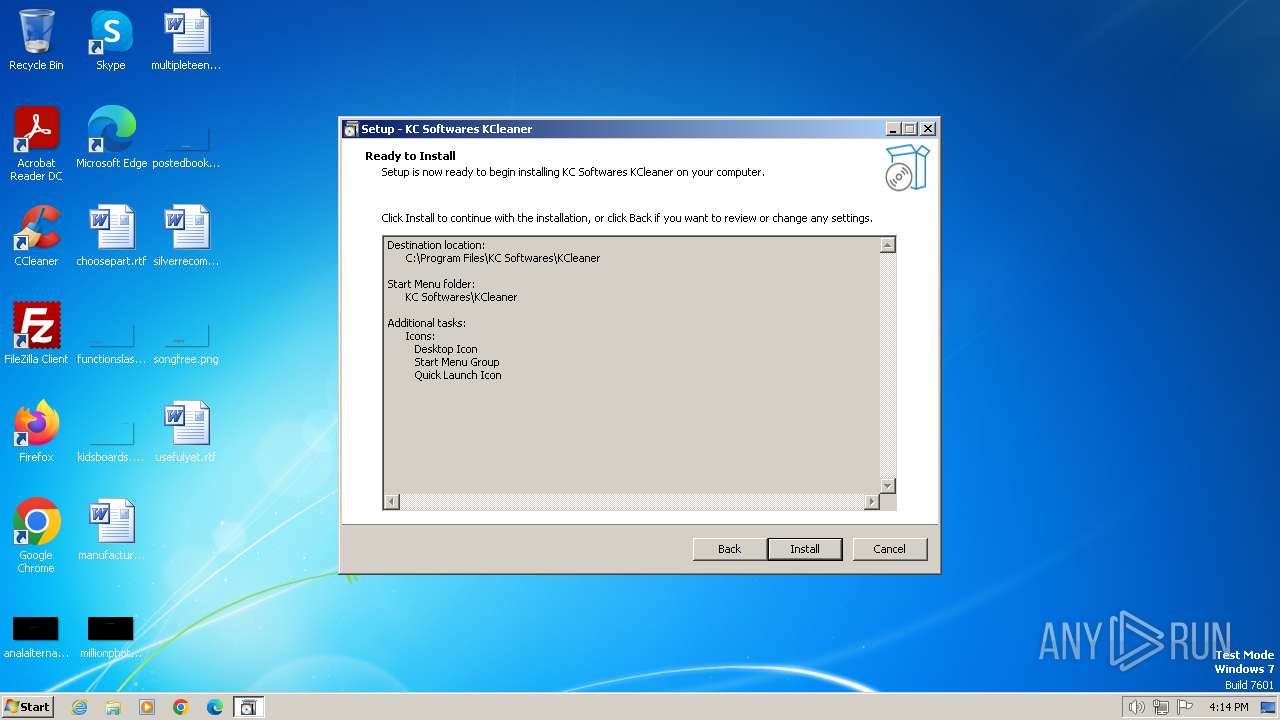Image resolution: width=1280 pixels, height=720 pixels.
Task: Click the Start Menu Group line
Action: 457,362
